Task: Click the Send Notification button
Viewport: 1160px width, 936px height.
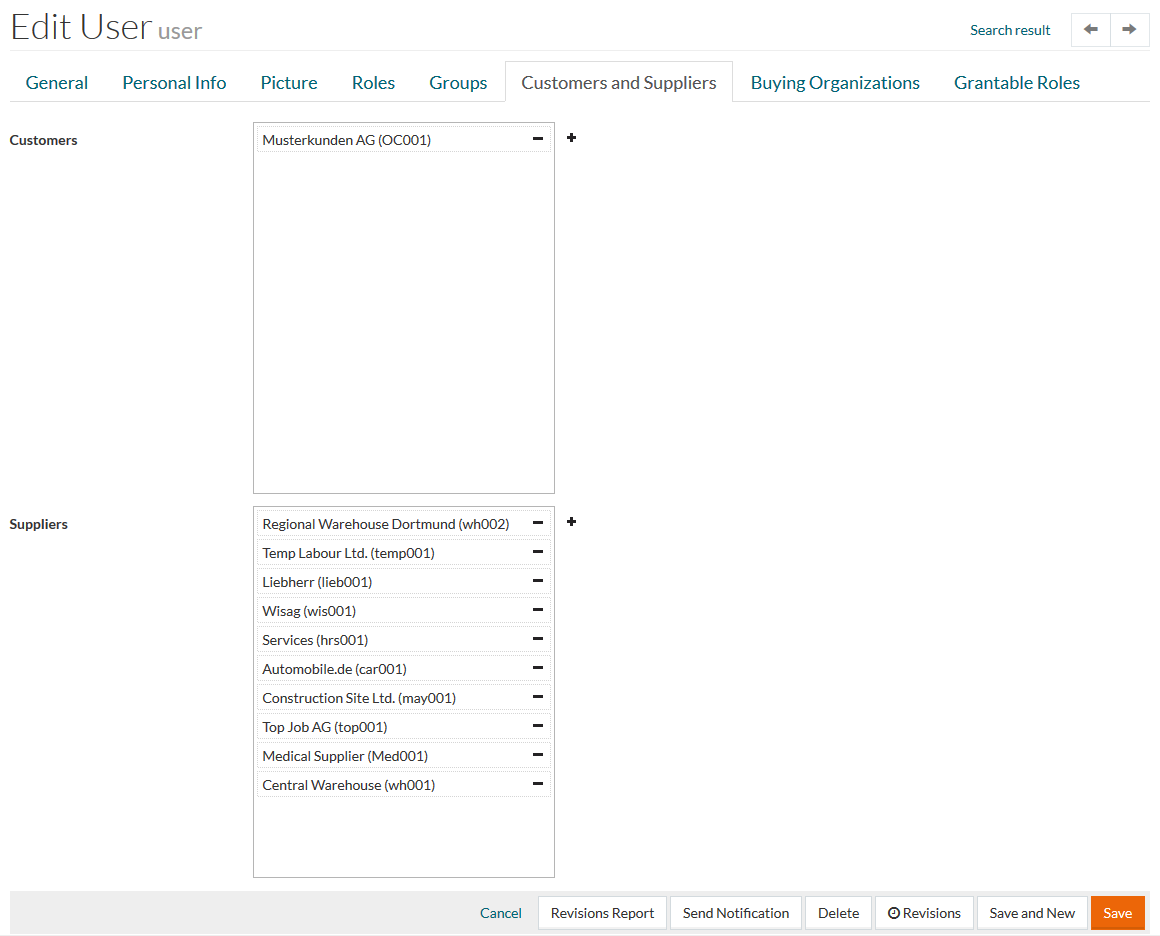Action: 736,913
